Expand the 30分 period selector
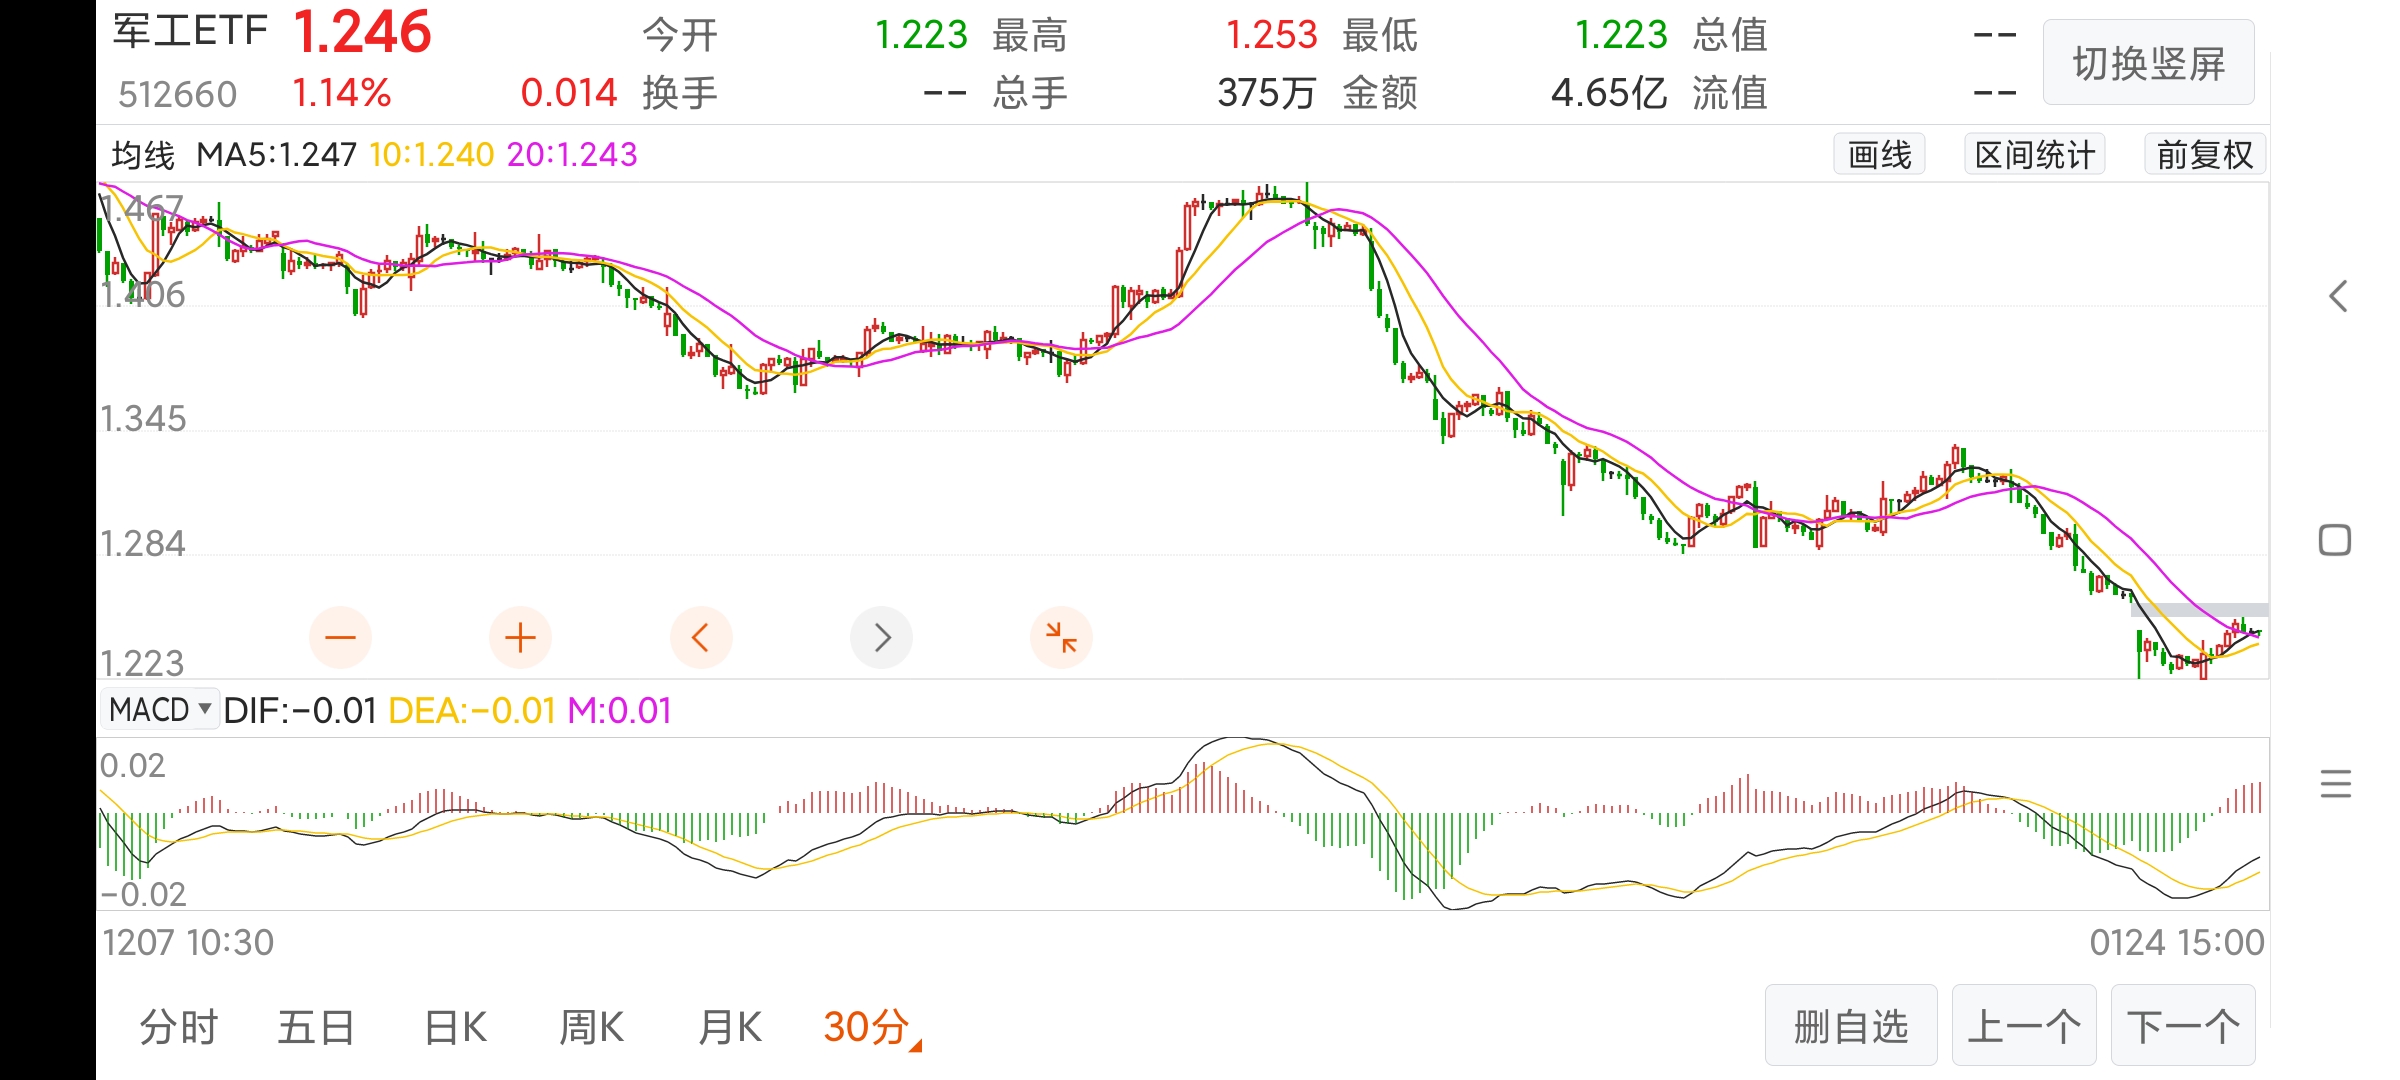This screenshot has height=1080, width=2400. coord(870,1027)
